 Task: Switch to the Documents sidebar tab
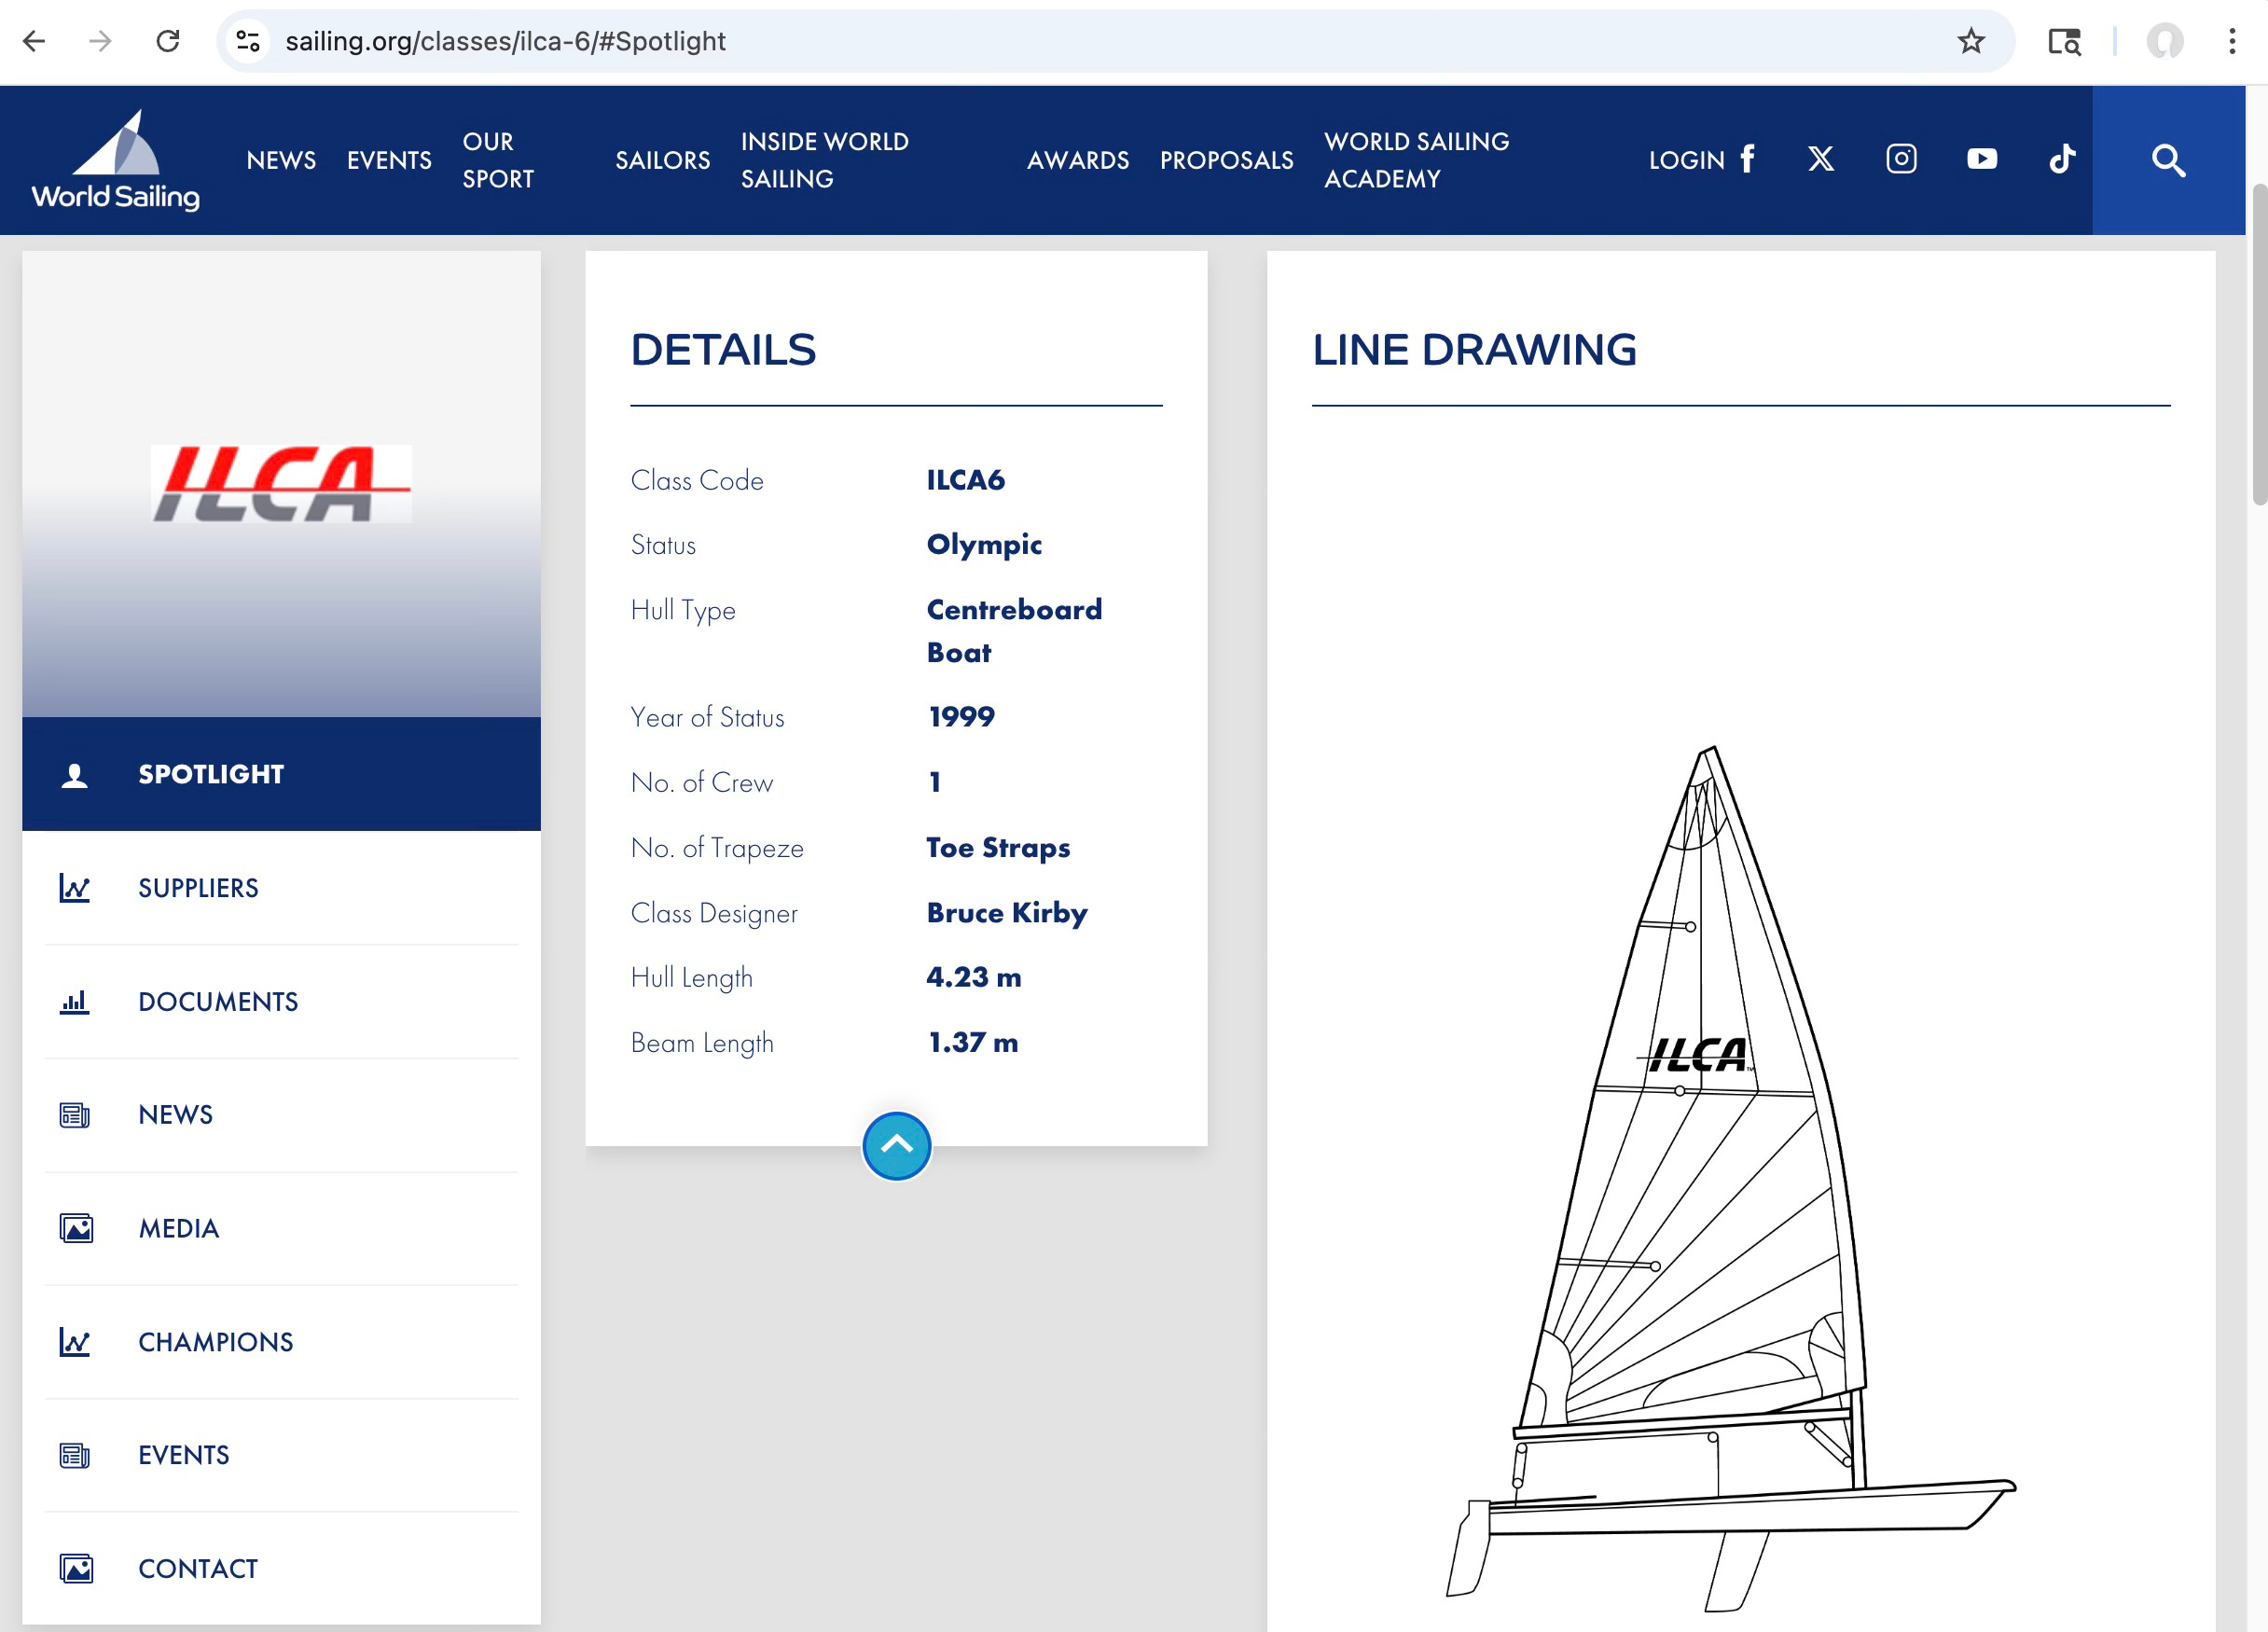(x=218, y=1002)
